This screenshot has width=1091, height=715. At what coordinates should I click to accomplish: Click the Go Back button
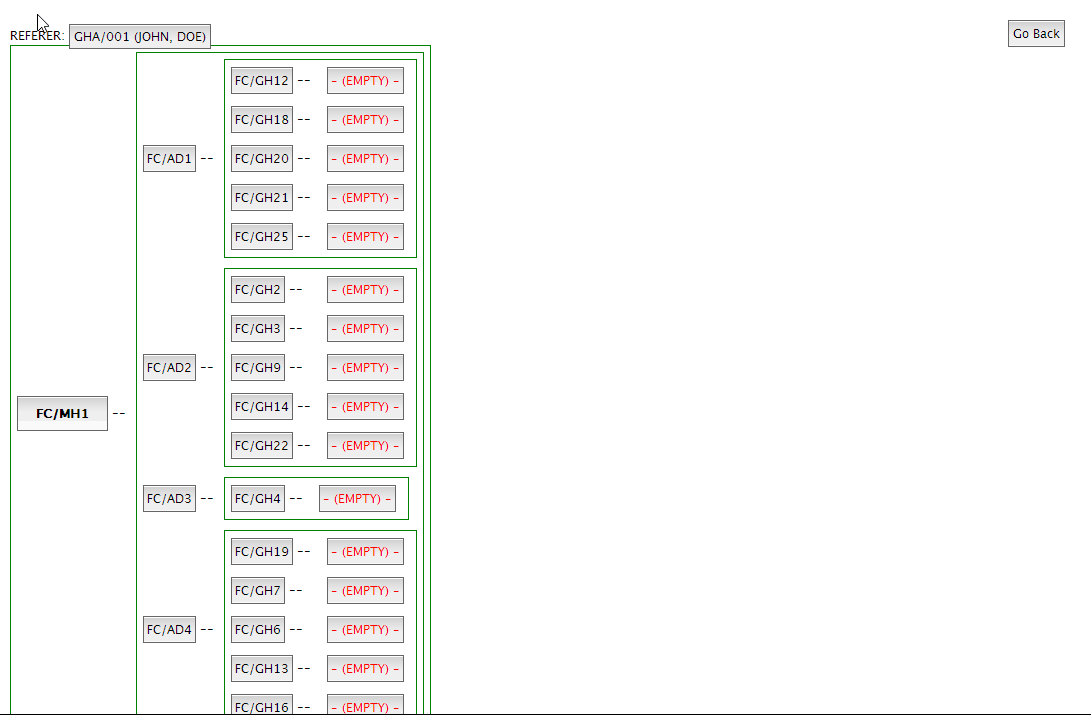pos(1035,34)
